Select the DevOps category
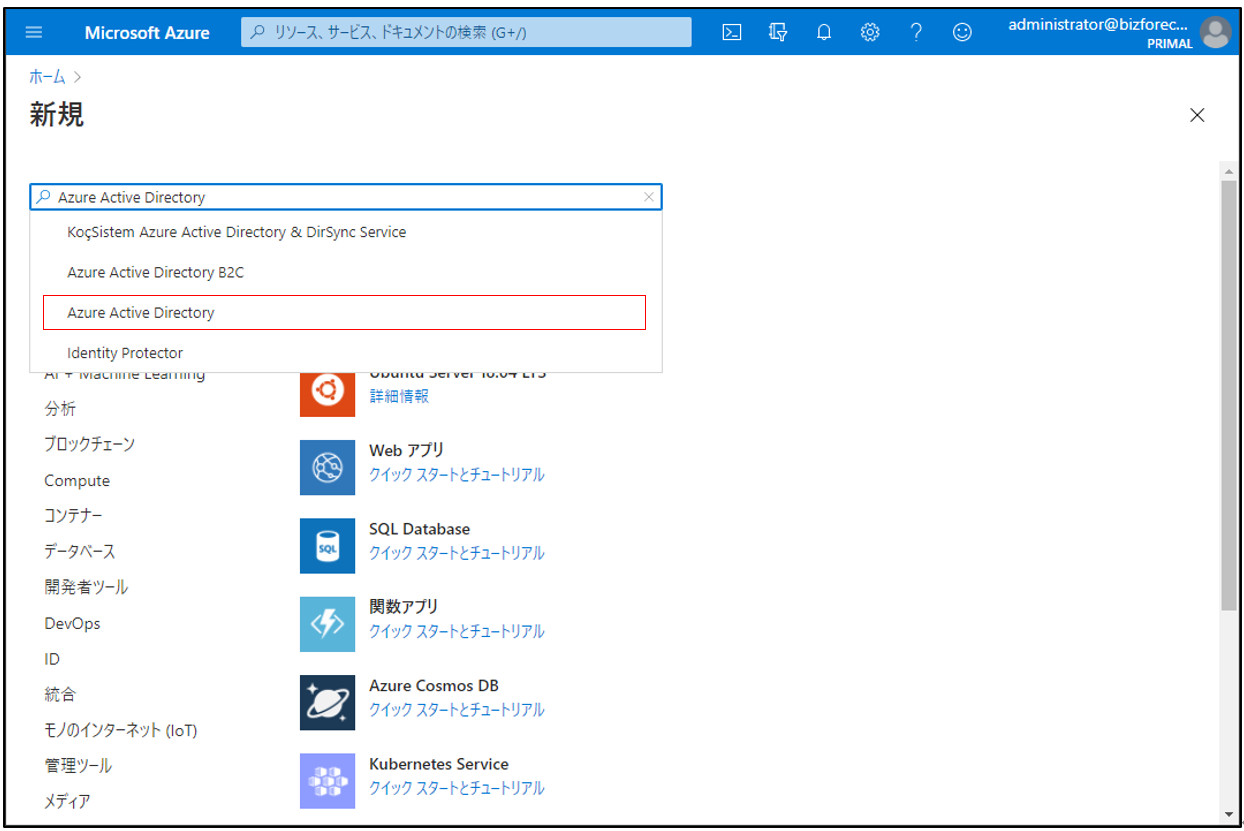Screen dimensions: 1244x831 pos(72,623)
